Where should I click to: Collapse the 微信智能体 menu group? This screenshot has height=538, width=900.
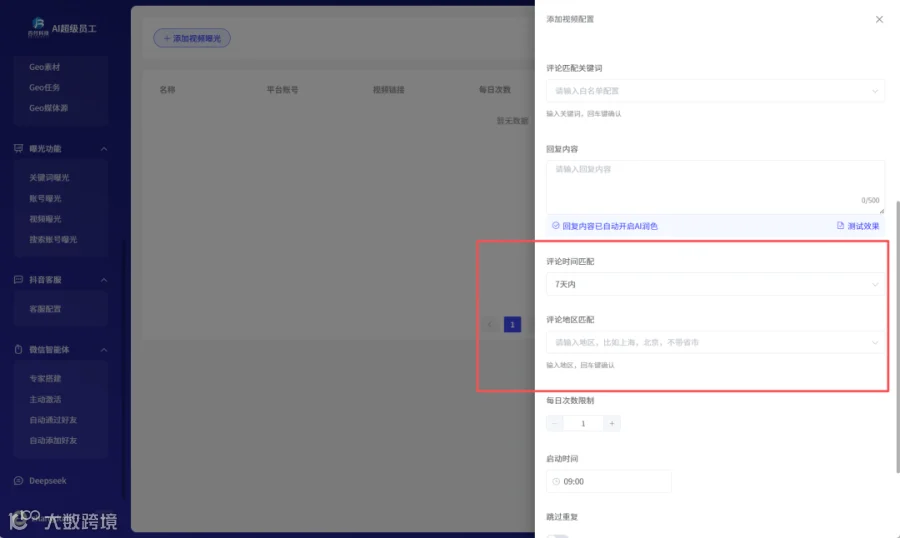(x=104, y=349)
